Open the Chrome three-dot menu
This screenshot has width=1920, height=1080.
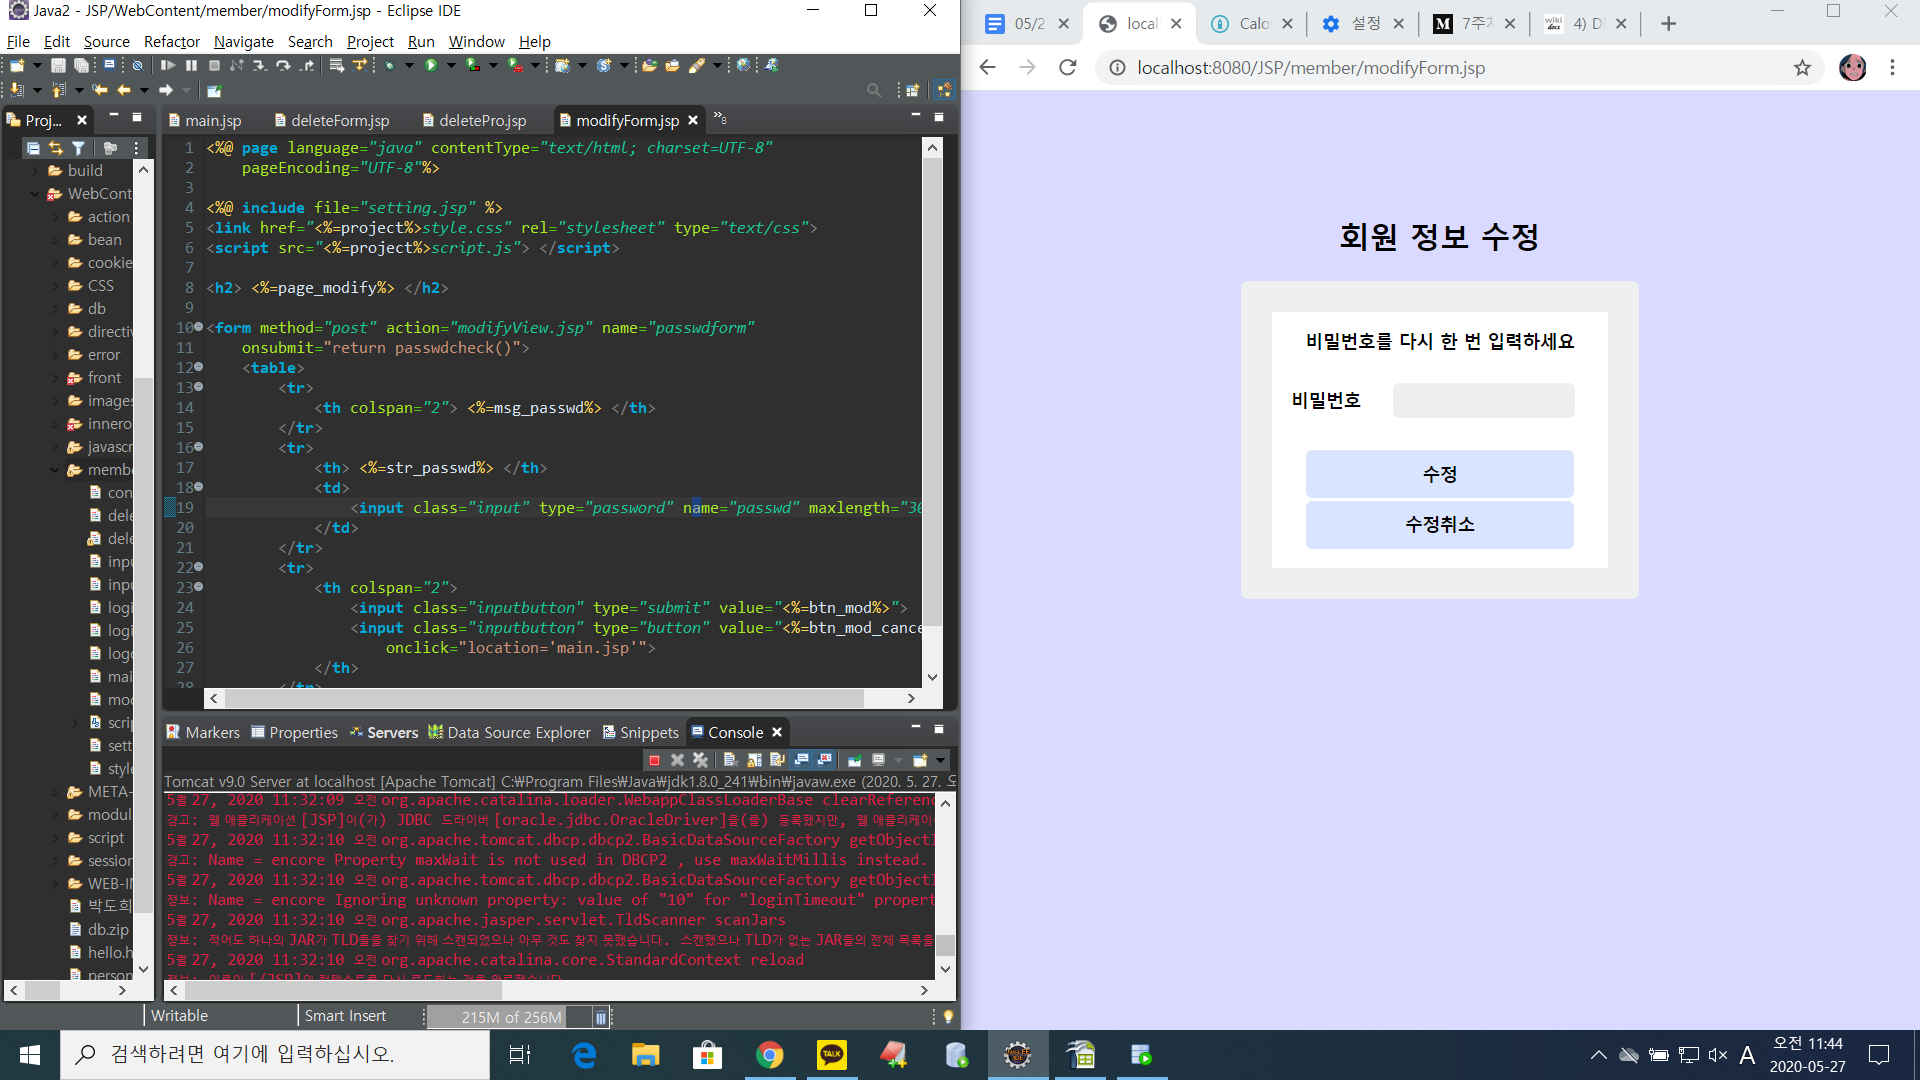pos(1892,67)
